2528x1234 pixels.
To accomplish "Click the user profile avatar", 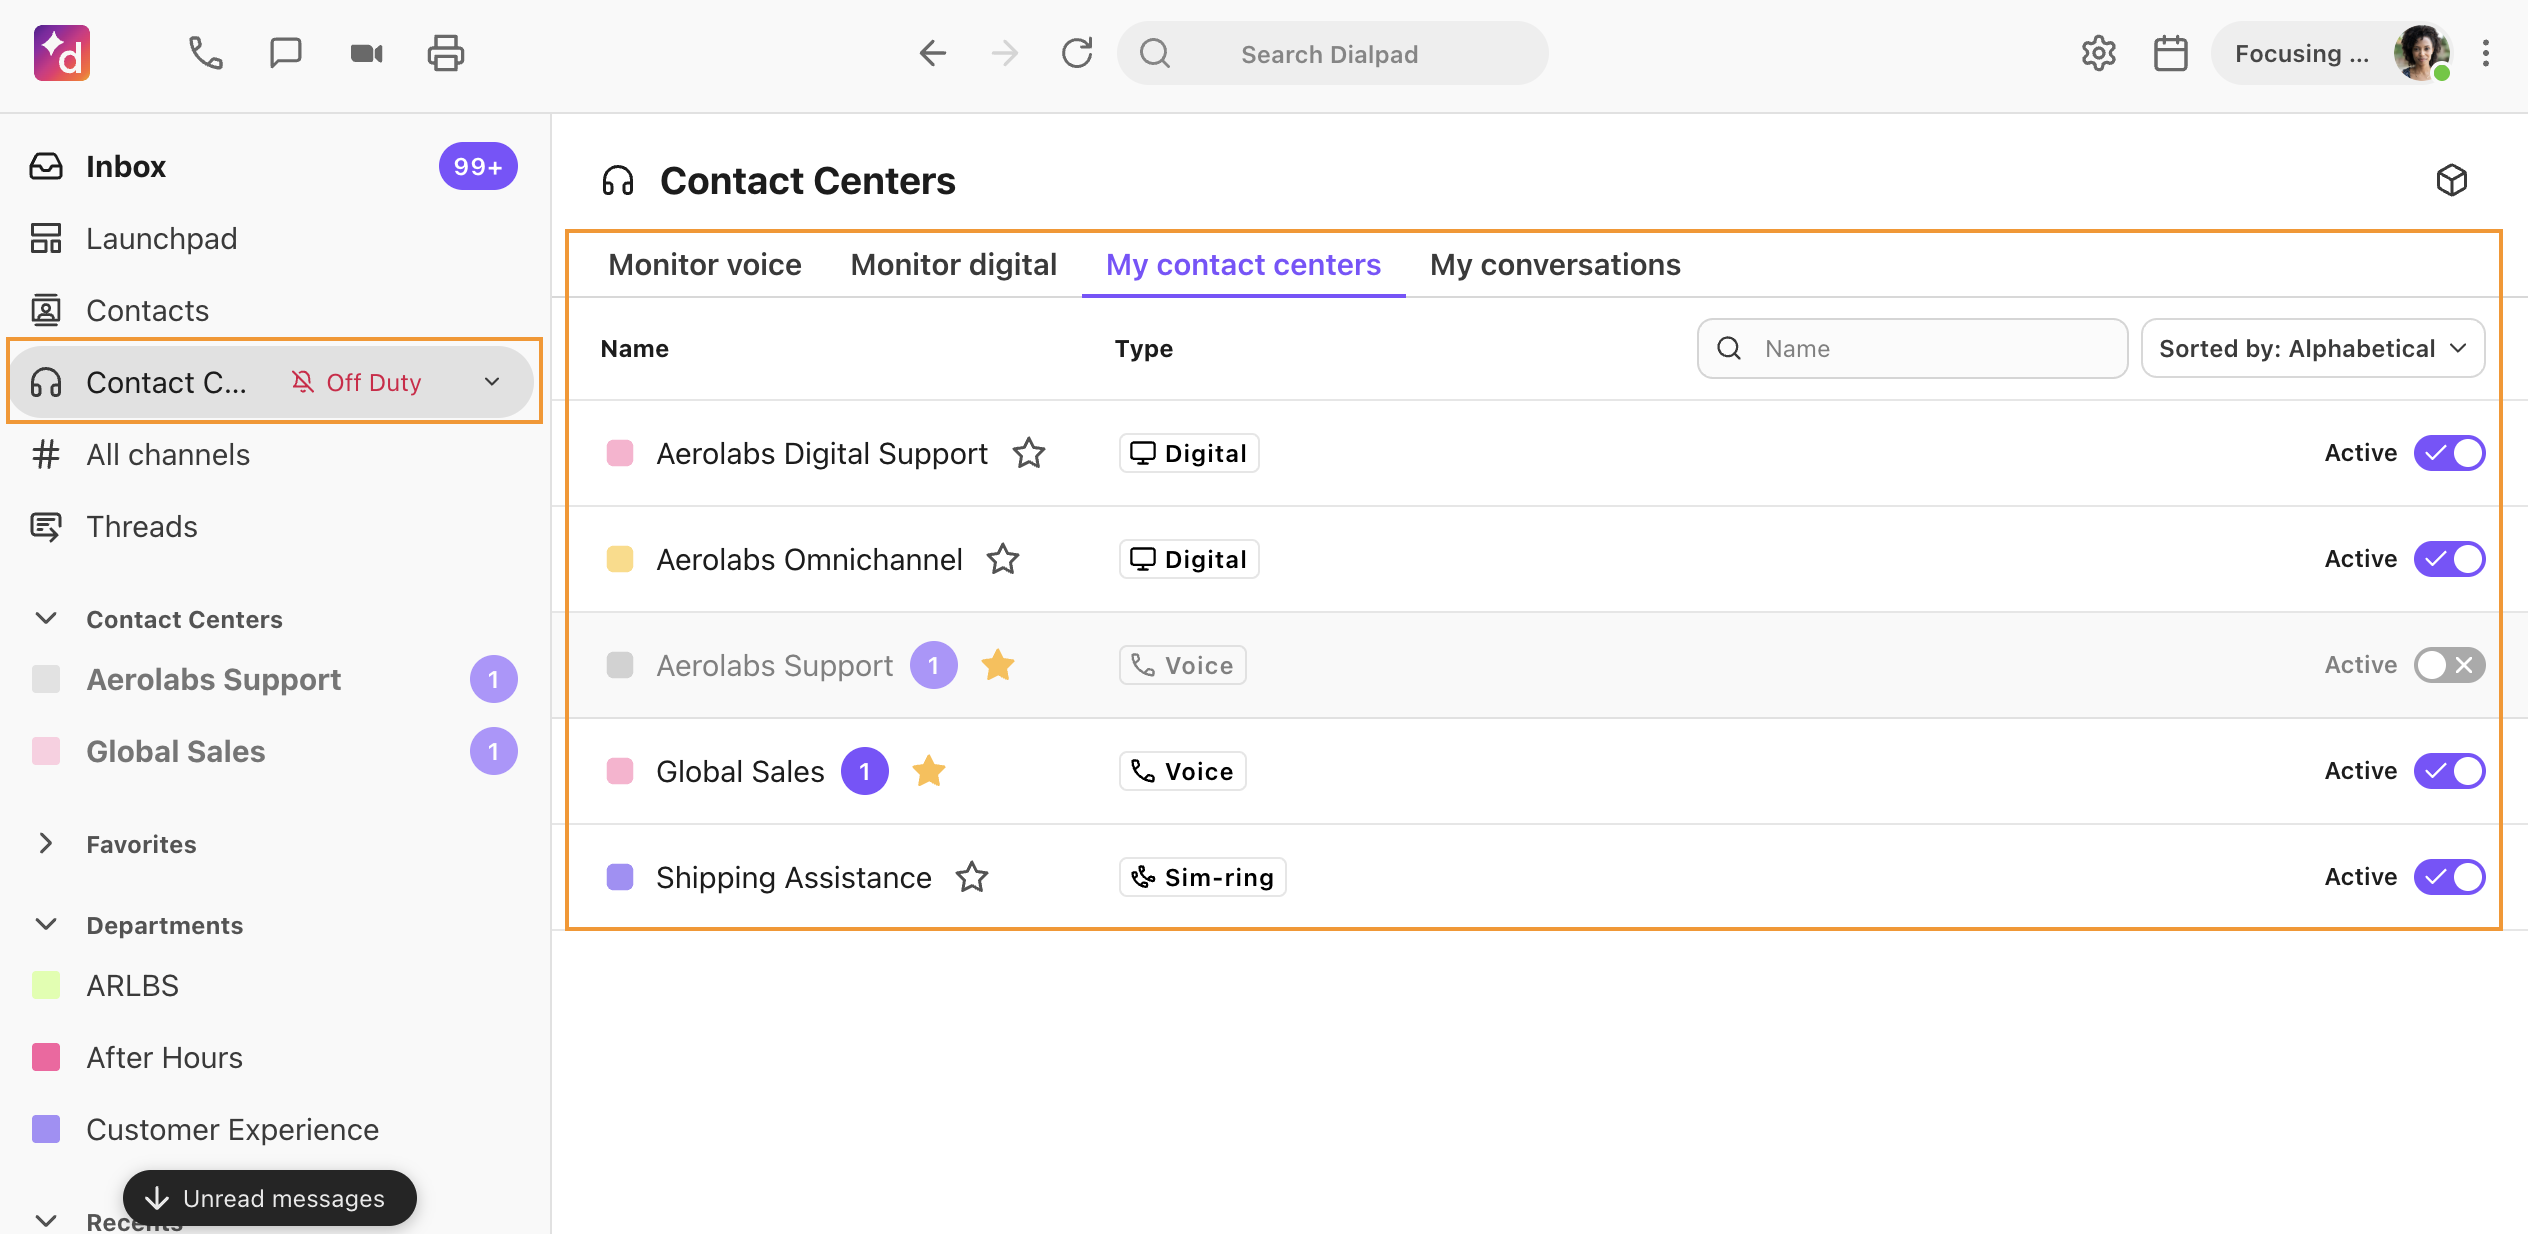I will click(x=2421, y=53).
